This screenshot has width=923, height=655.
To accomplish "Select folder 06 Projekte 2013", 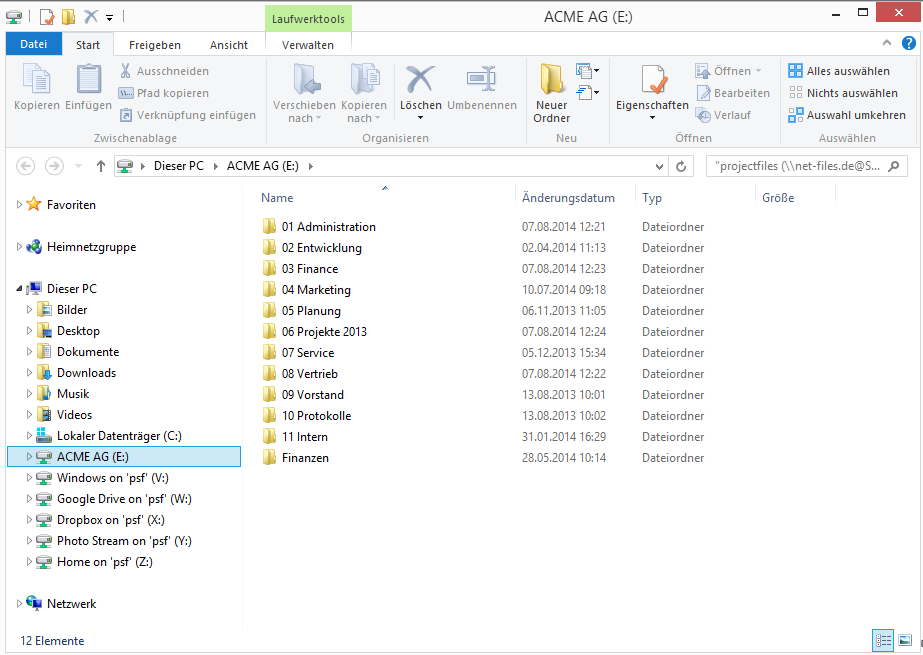I will click(324, 331).
